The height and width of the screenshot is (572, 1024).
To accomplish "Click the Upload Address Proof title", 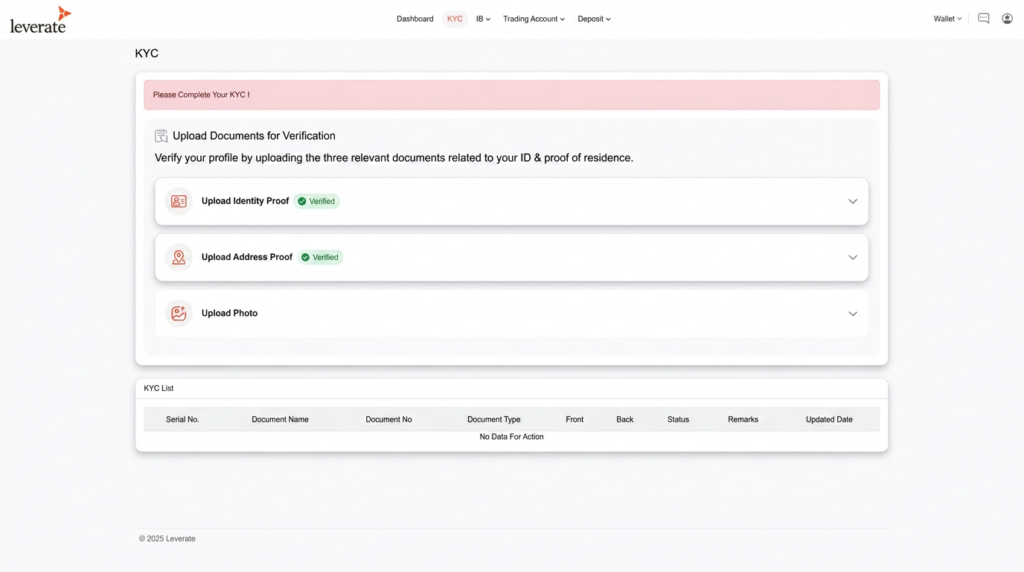I will (247, 257).
